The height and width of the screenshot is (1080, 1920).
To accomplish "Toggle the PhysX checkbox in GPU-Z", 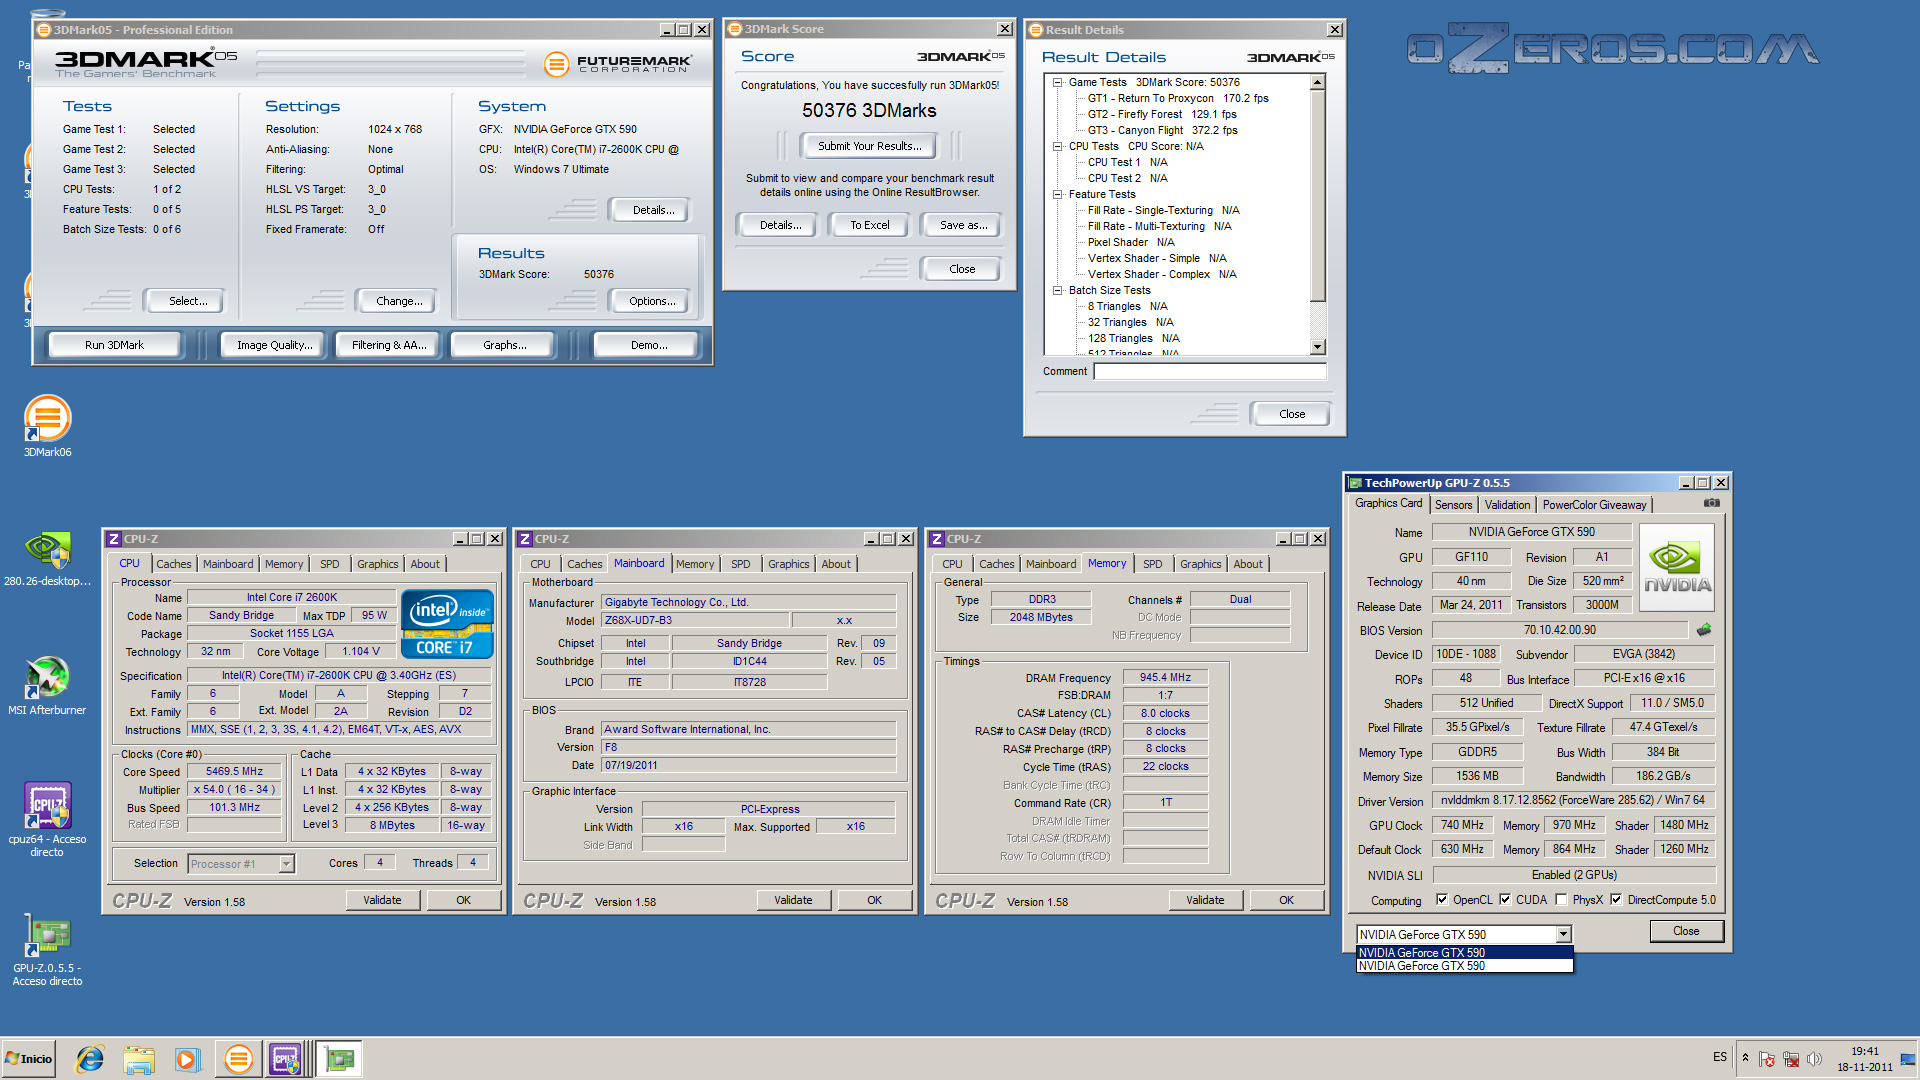I will click(x=1561, y=900).
